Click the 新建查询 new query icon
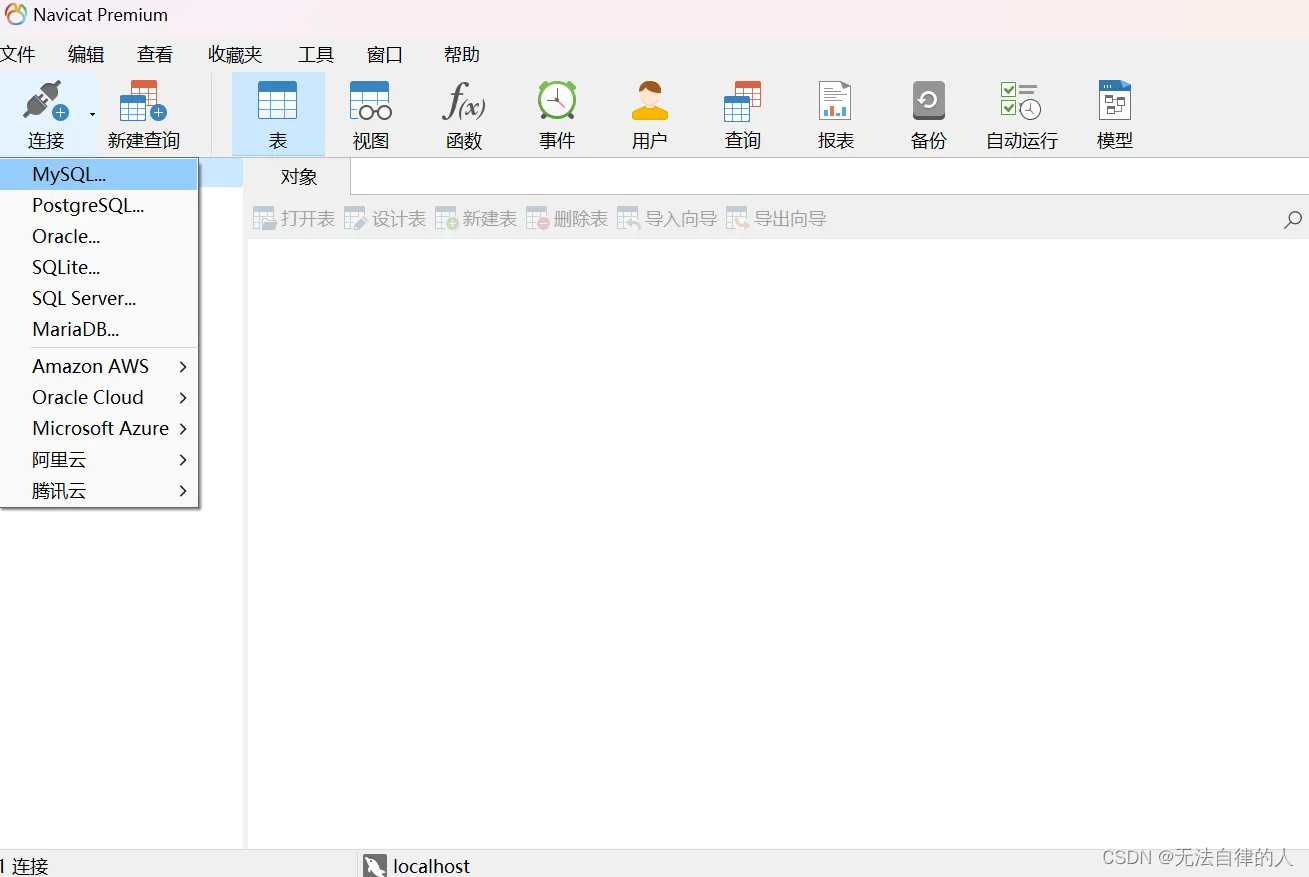Screen dimensions: 1309x877 pyautogui.click(x=143, y=101)
